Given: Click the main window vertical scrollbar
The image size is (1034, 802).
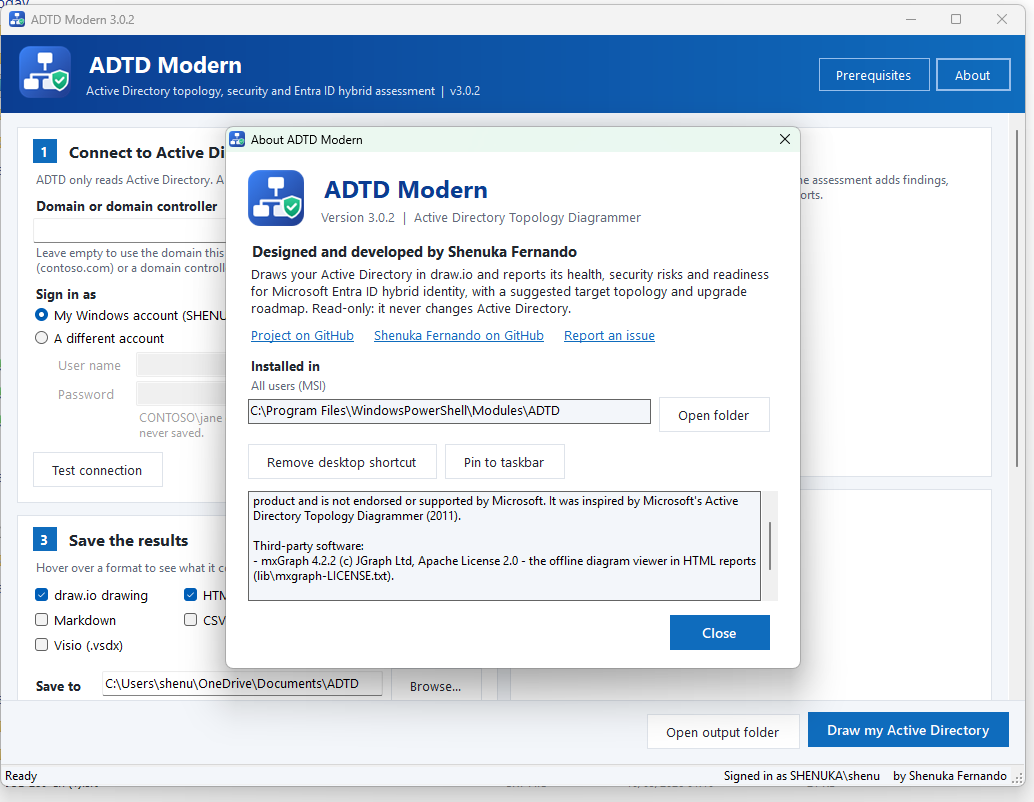Looking at the screenshot, I should (1017, 300).
